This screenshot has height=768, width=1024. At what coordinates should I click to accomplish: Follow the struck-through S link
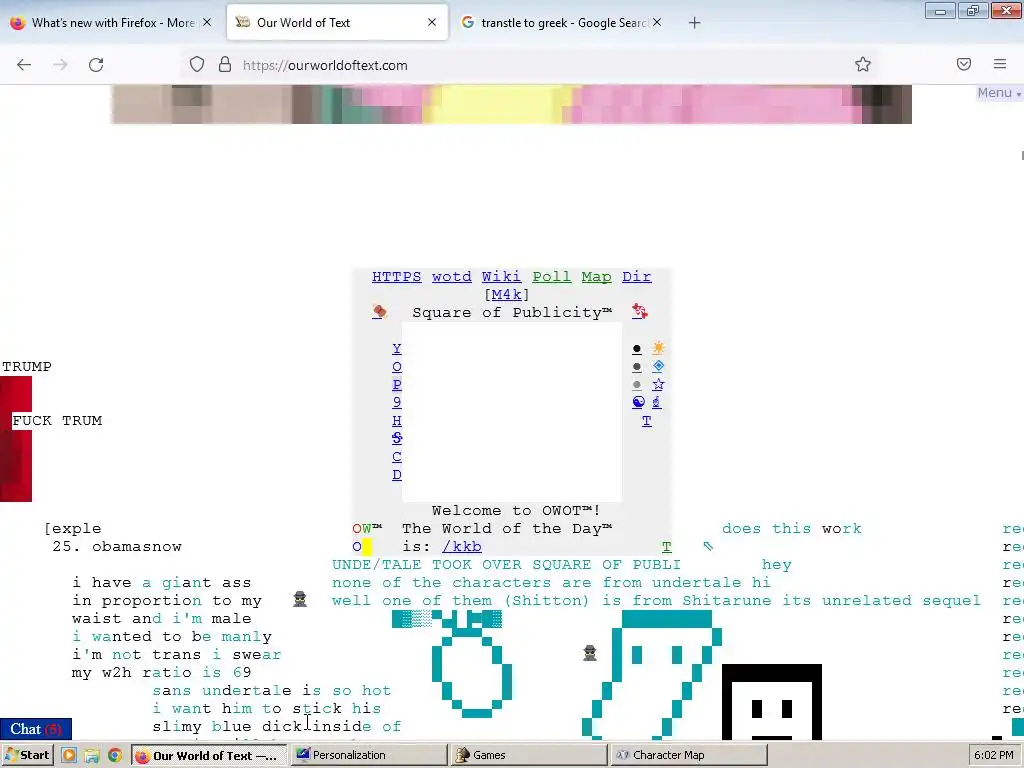397,438
